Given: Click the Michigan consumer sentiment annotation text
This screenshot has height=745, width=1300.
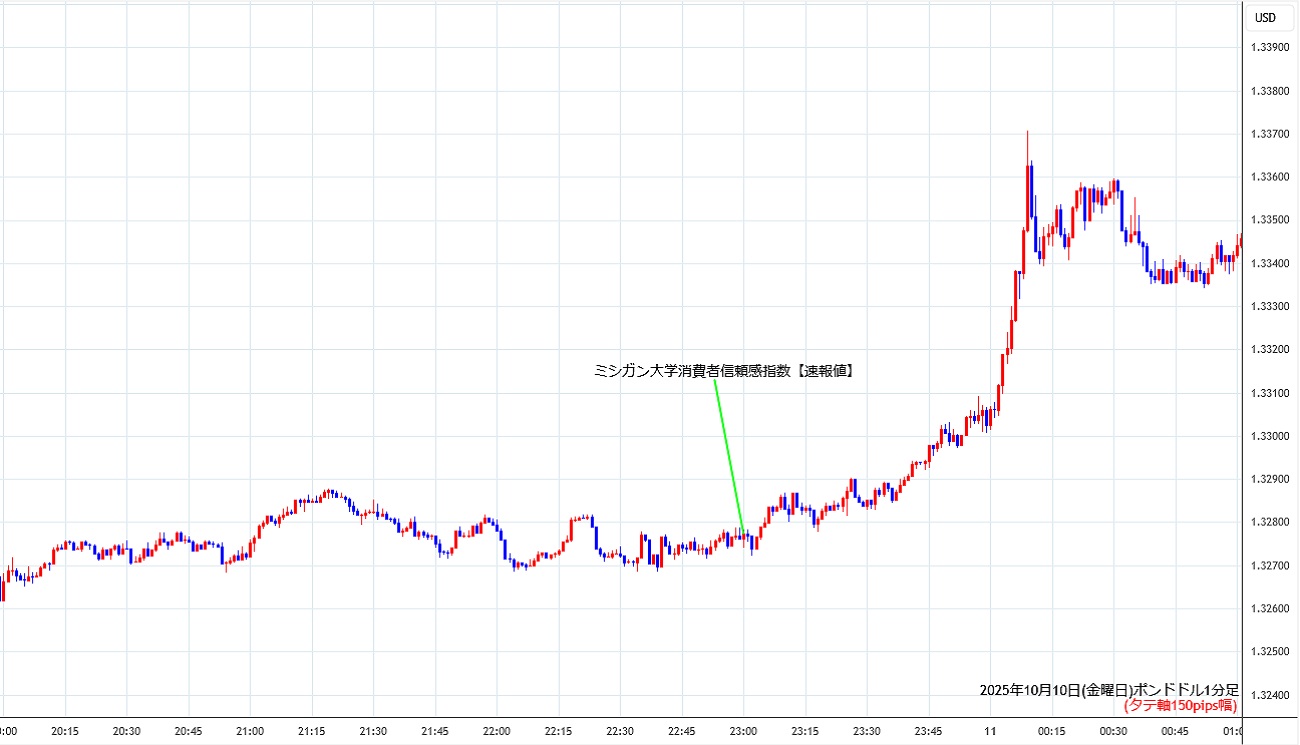Looking at the screenshot, I should tap(730, 371).
